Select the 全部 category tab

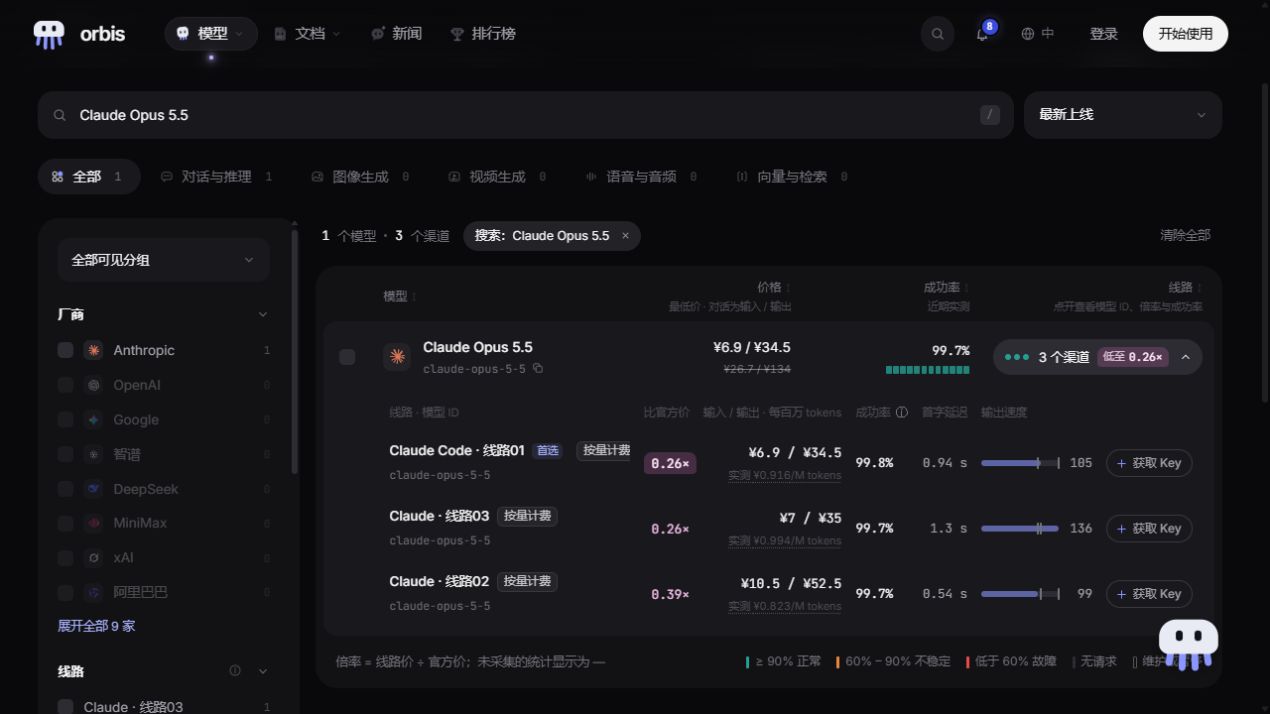pos(88,176)
